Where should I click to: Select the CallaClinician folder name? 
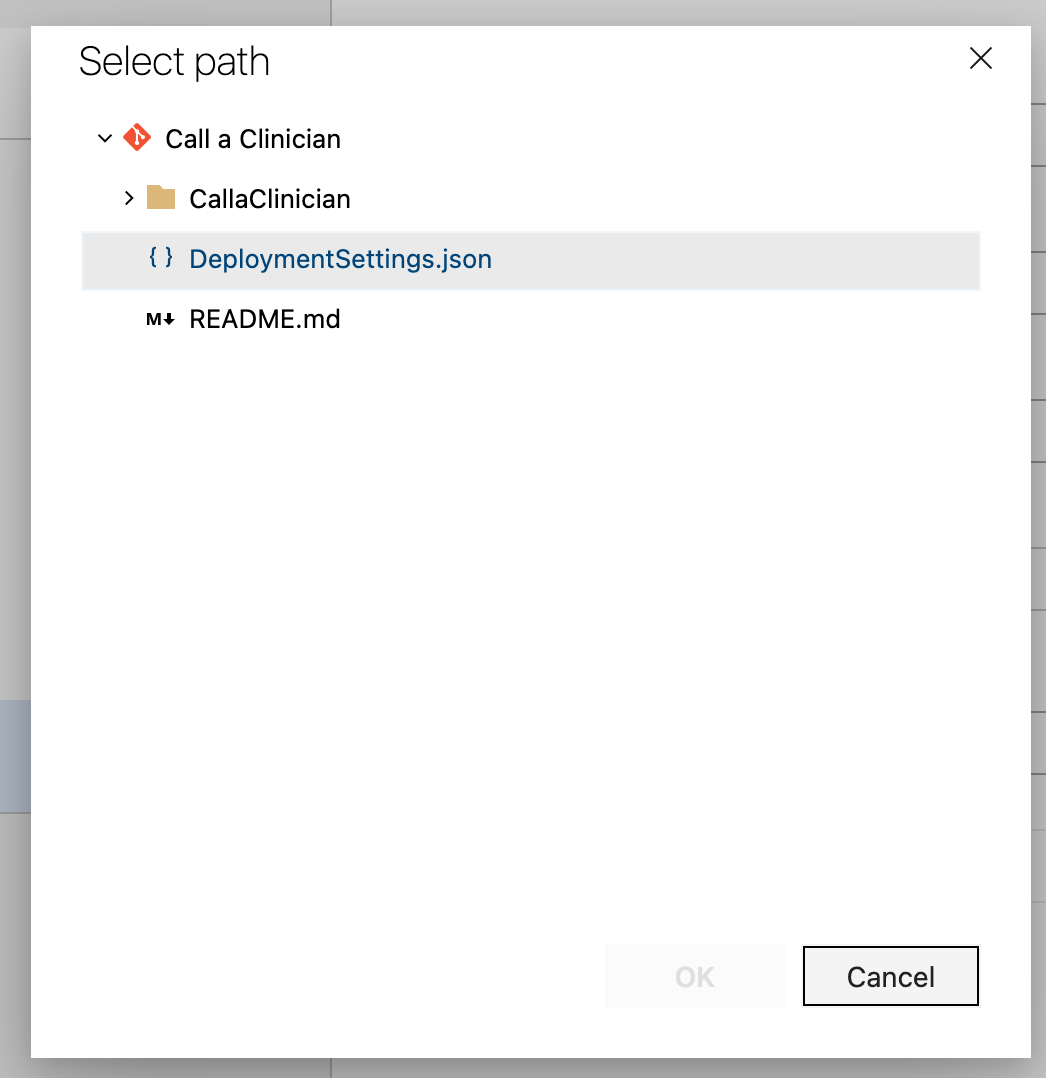(270, 199)
